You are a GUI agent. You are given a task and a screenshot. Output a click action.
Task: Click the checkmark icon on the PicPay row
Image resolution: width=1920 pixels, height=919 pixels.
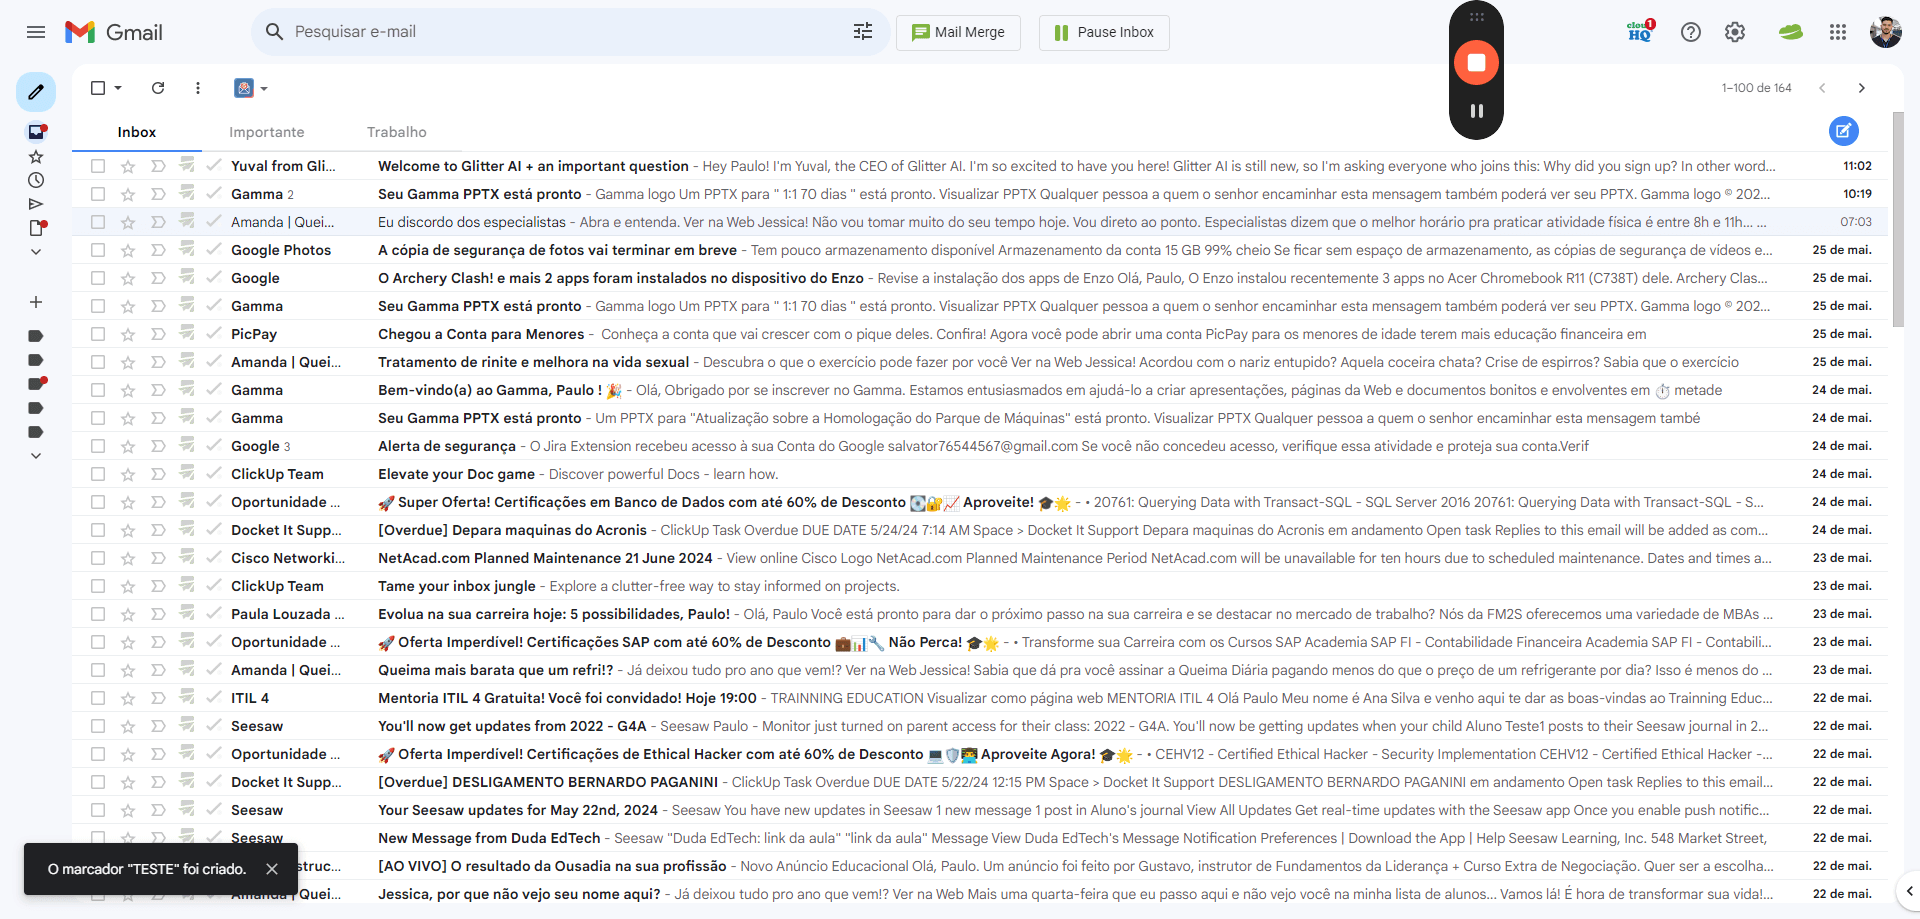click(x=214, y=333)
